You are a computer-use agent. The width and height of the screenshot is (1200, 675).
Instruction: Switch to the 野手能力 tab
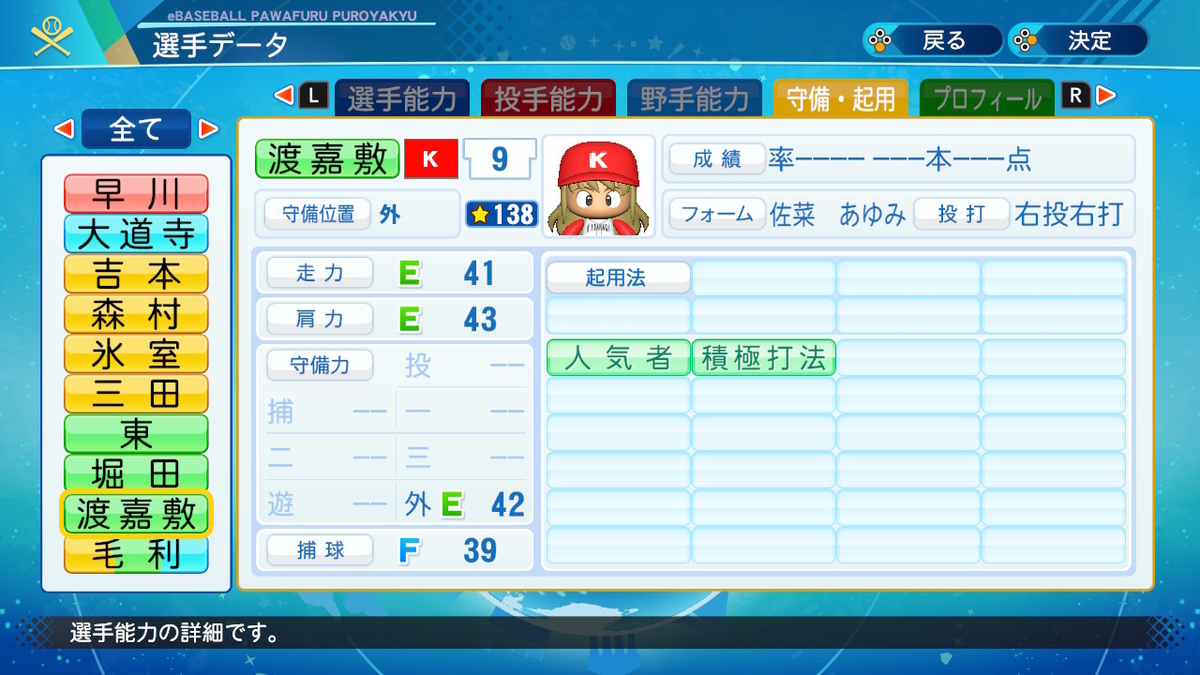click(694, 98)
